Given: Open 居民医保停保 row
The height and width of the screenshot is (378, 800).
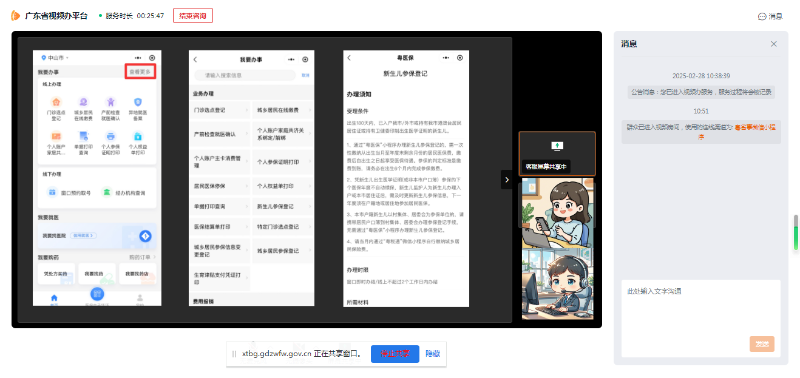Looking at the screenshot, I should click(x=219, y=187).
